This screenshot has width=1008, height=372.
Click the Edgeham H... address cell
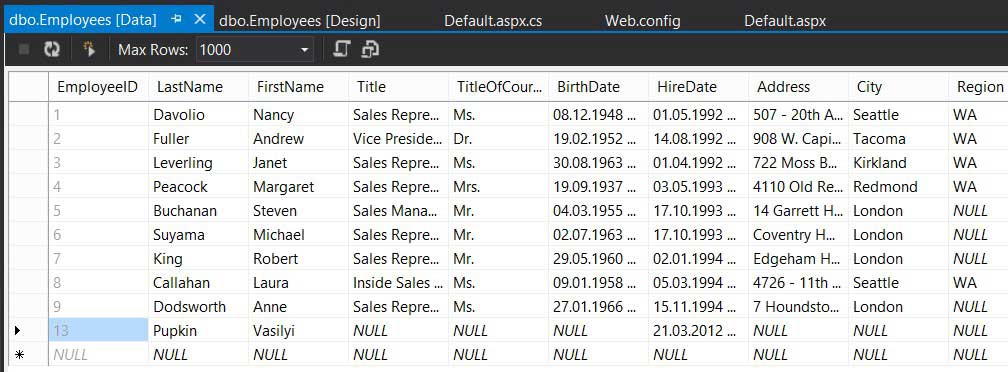798,259
